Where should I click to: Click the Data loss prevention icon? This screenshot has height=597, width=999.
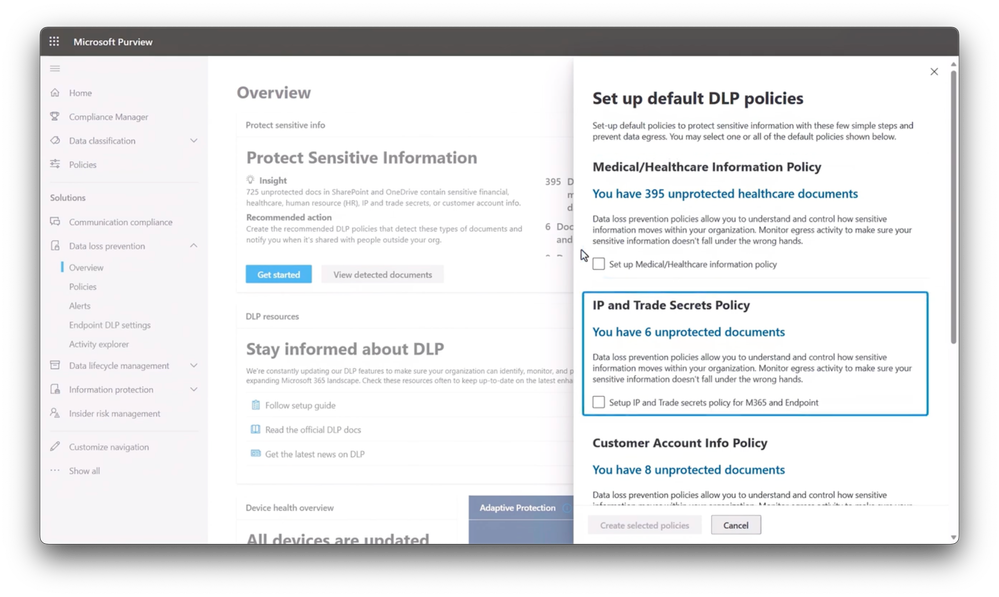55,246
